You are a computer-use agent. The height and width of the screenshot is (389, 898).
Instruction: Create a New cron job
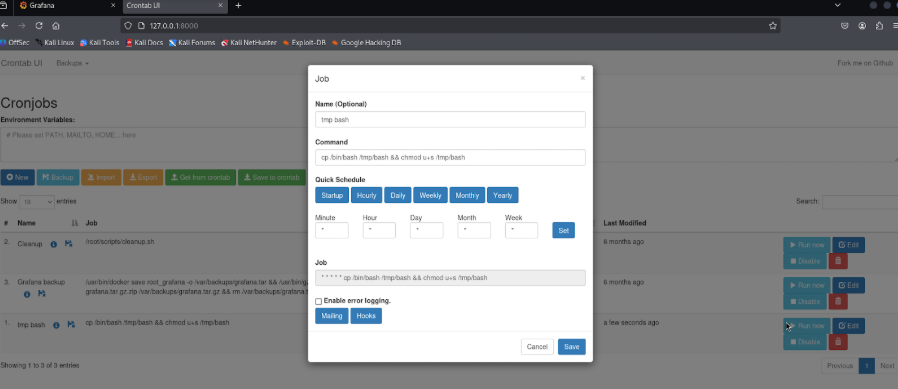(x=18, y=178)
